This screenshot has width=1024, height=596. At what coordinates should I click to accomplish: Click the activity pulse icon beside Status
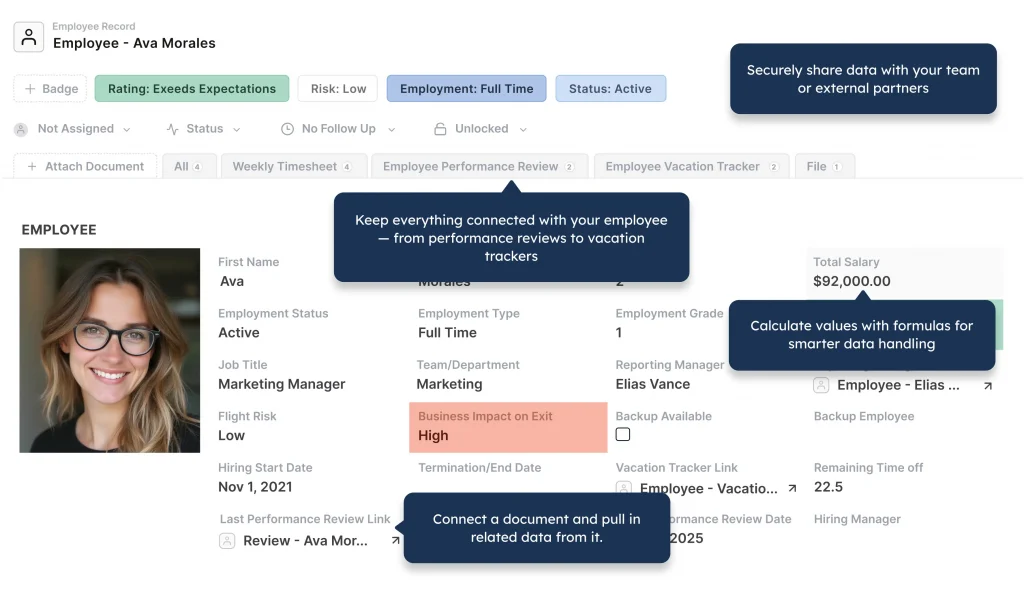pyautogui.click(x=172, y=129)
